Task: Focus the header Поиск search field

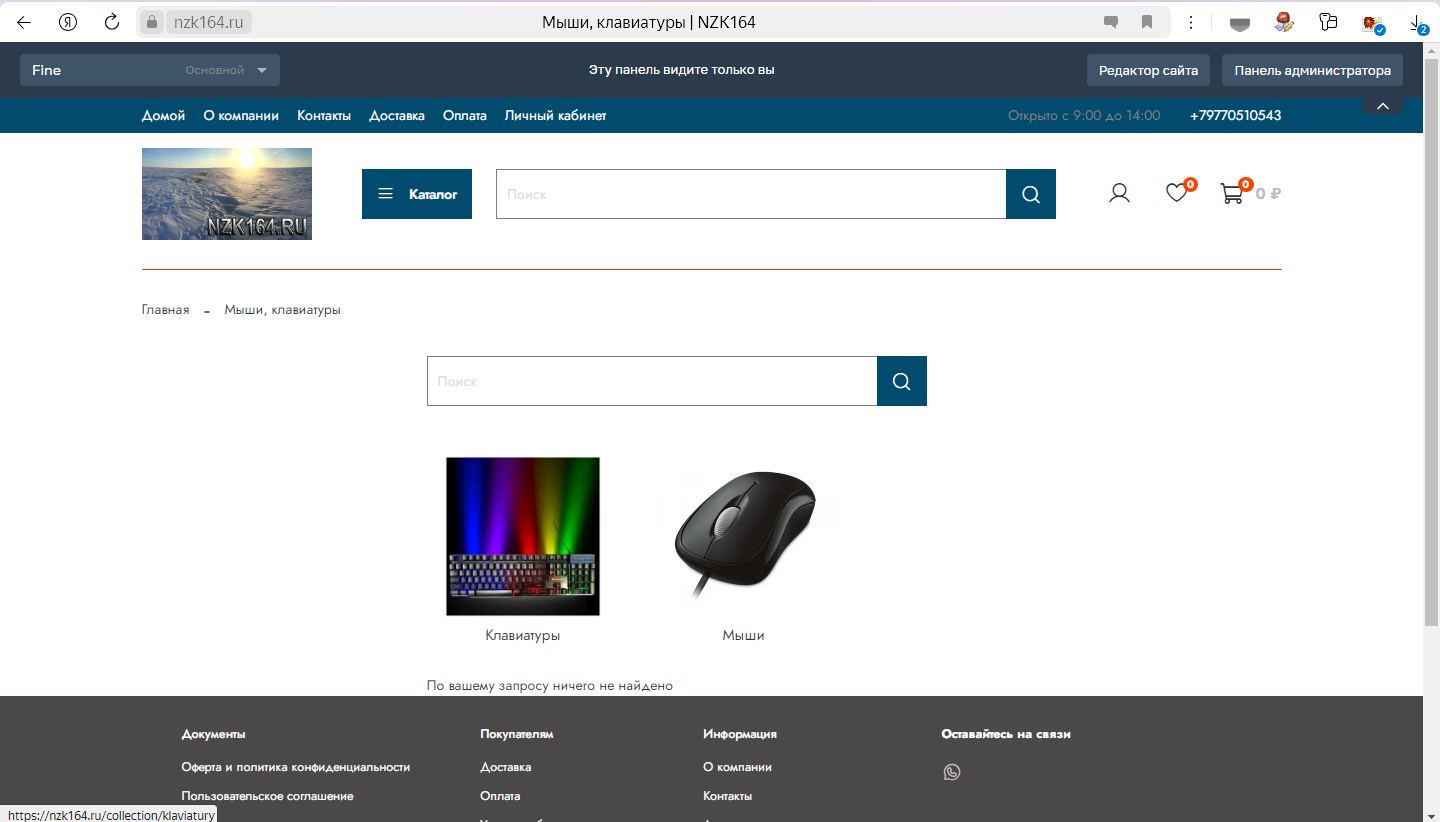Action: 751,194
